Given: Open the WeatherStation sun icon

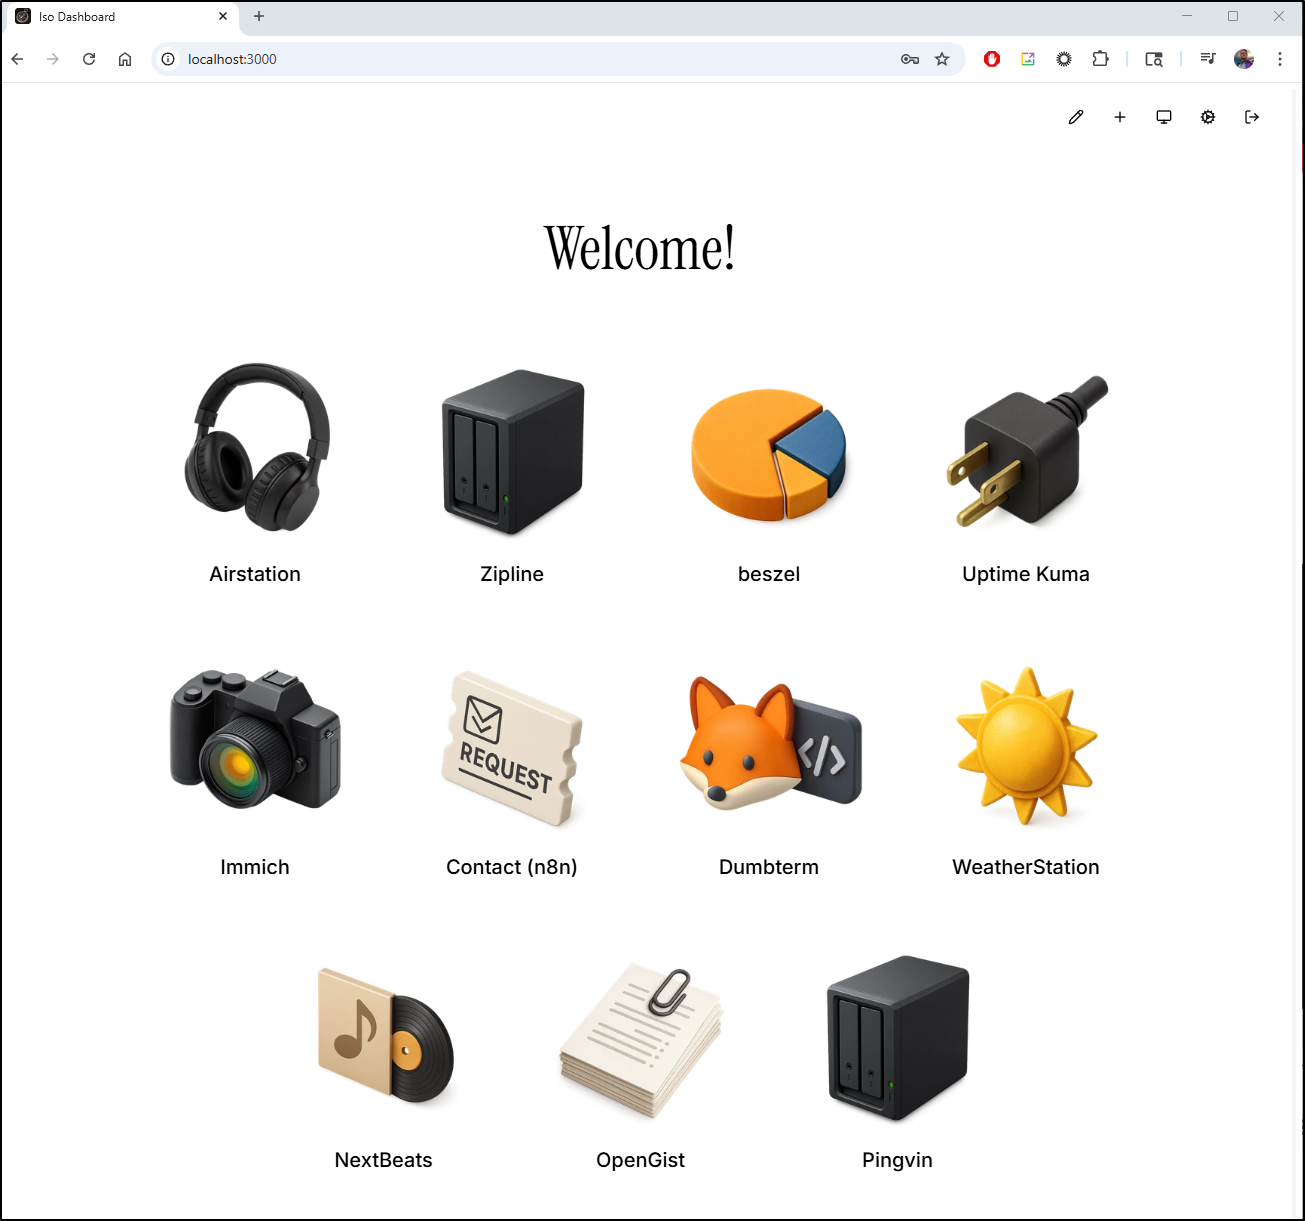Looking at the screenshot, I should click(x=1026, y=746).
